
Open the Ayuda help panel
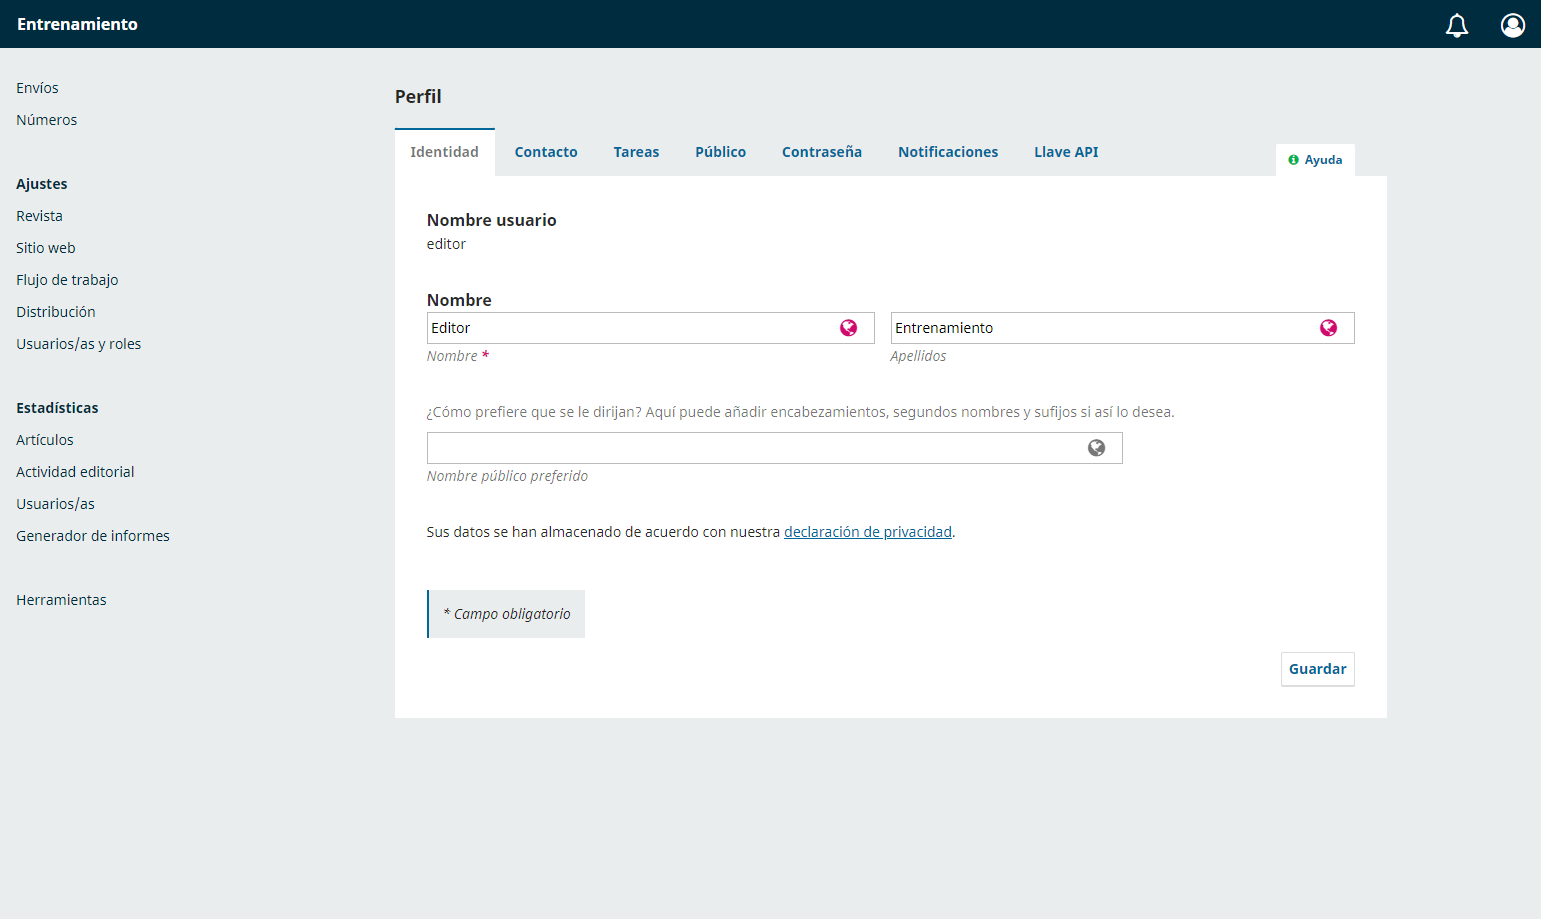(x=1315, y=160)
